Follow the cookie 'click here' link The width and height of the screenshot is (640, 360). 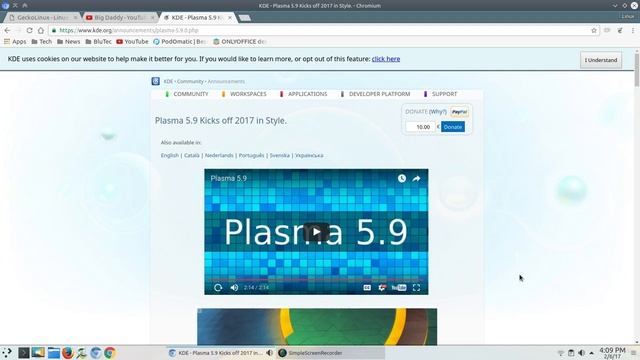coord(386,59)
